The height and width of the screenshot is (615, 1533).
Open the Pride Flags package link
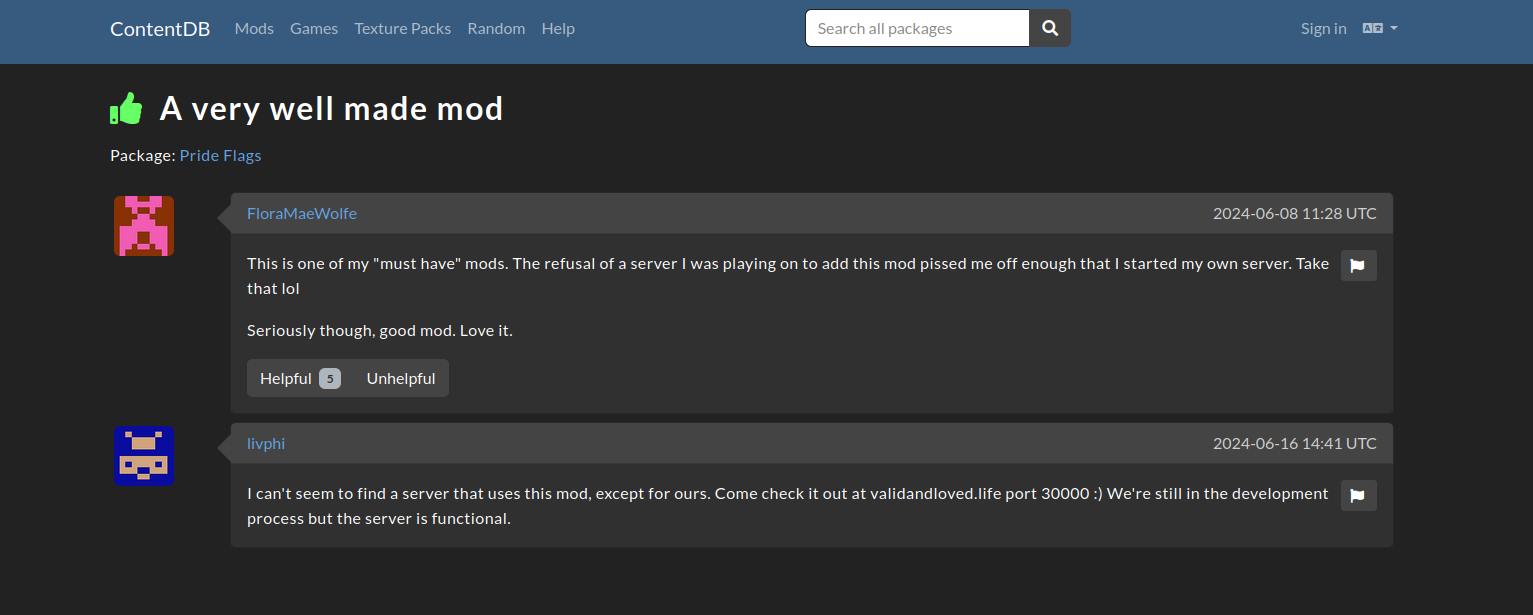(x=220, y=155)
